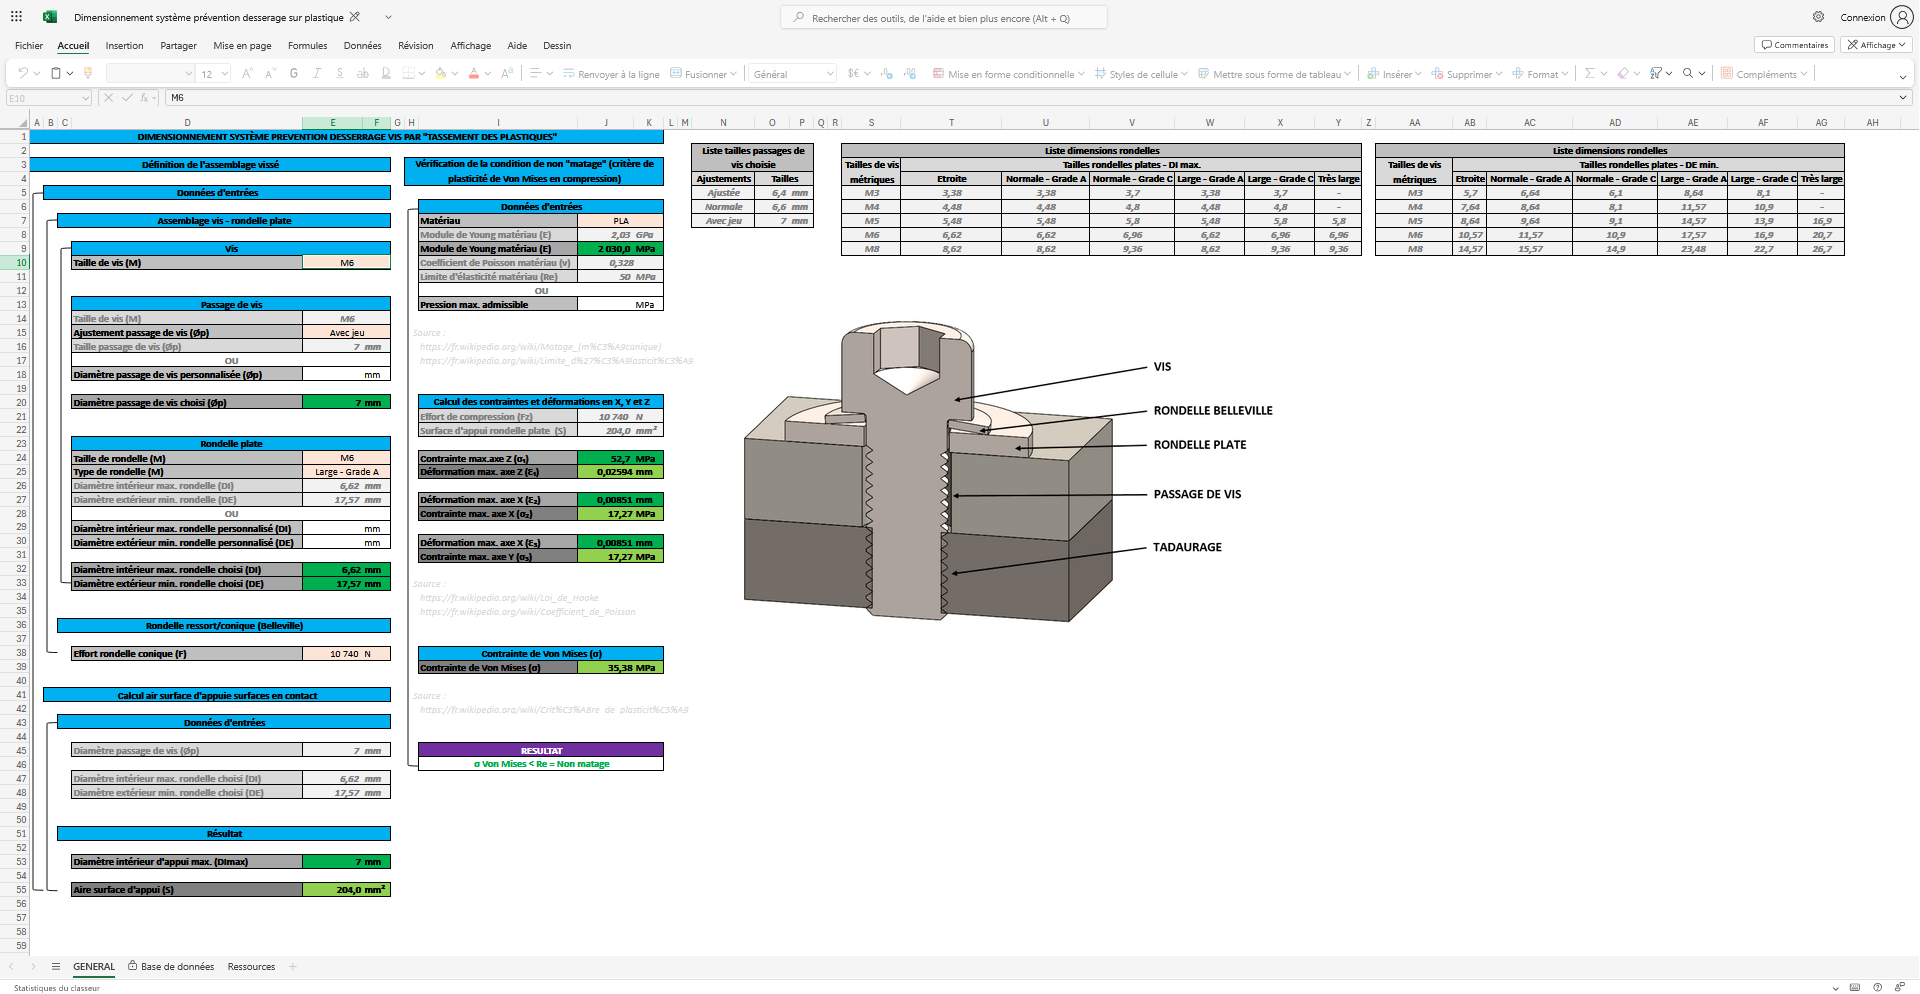The width and height of the screenshot is (1920, 994).
Task: Click the search box Rechercher des outils
Action: pyautogui.click(x=943, y=17)
